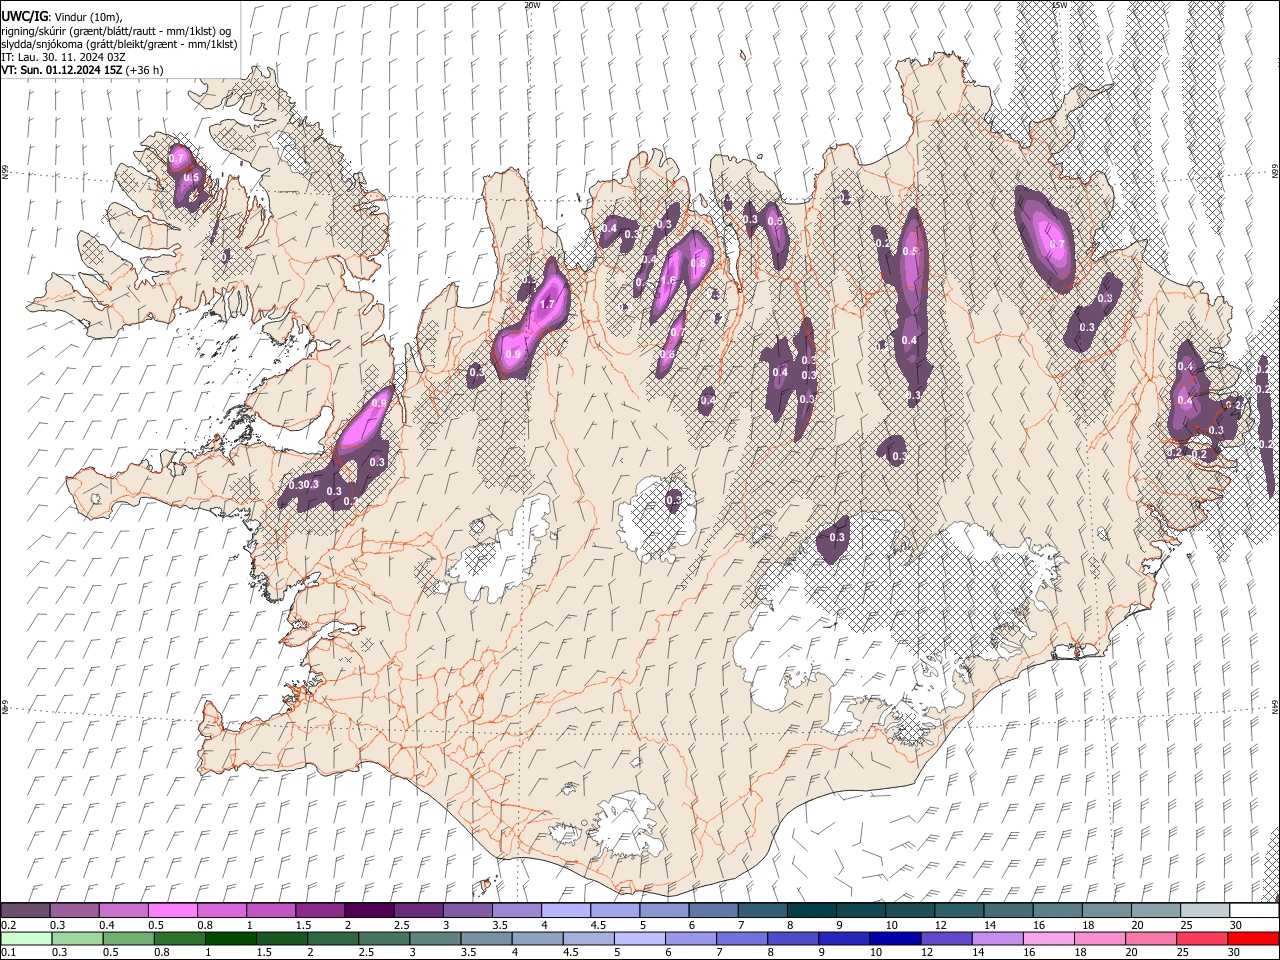The width and height of the screenshot is (1280, 960).
Task: Click the 'UWC/IG: Vindur (10m)' title text
Action: tap(62, 17)
